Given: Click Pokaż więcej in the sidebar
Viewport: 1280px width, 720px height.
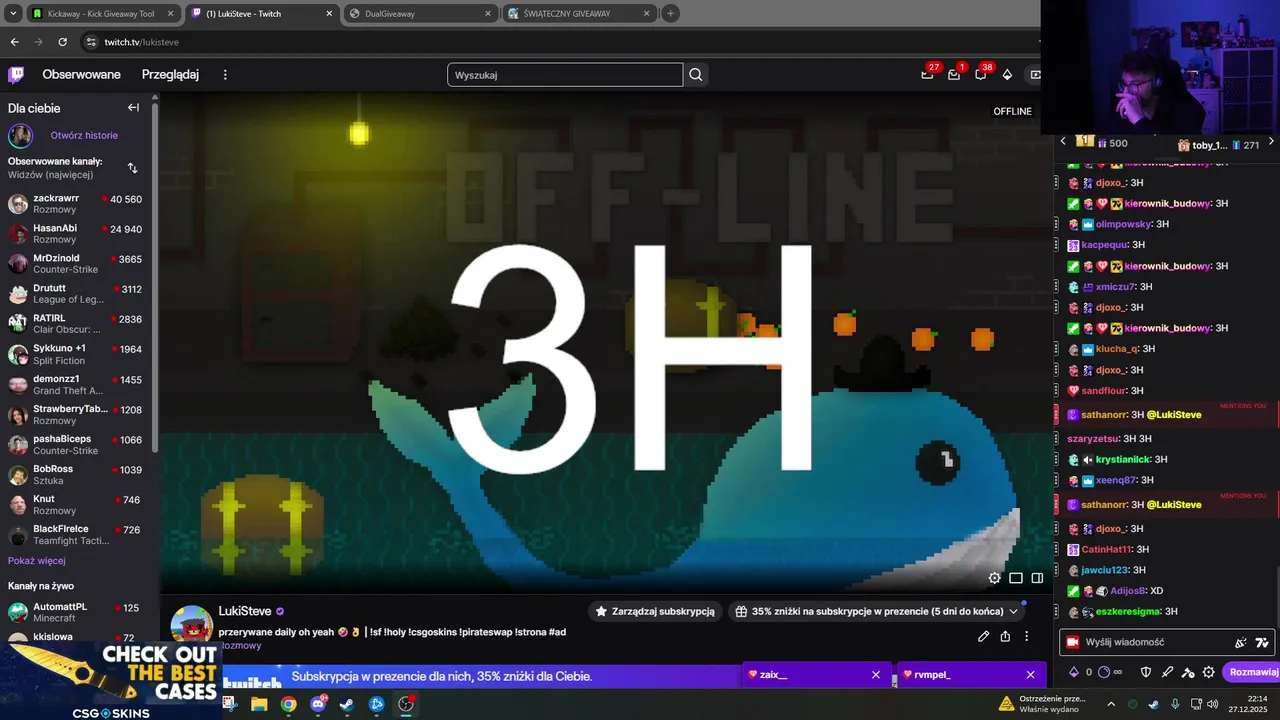Looking at the screenshot, I should pos(37,561).
